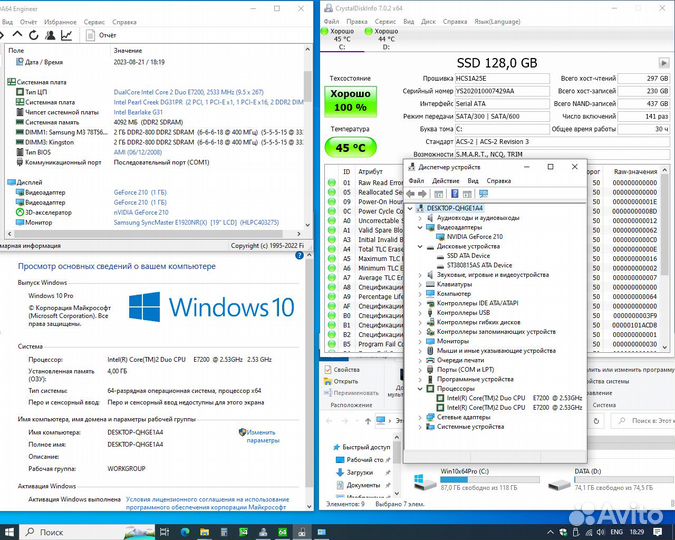
Task: Open the Microsoft license terms link
Action: click(x=207, y=503)
